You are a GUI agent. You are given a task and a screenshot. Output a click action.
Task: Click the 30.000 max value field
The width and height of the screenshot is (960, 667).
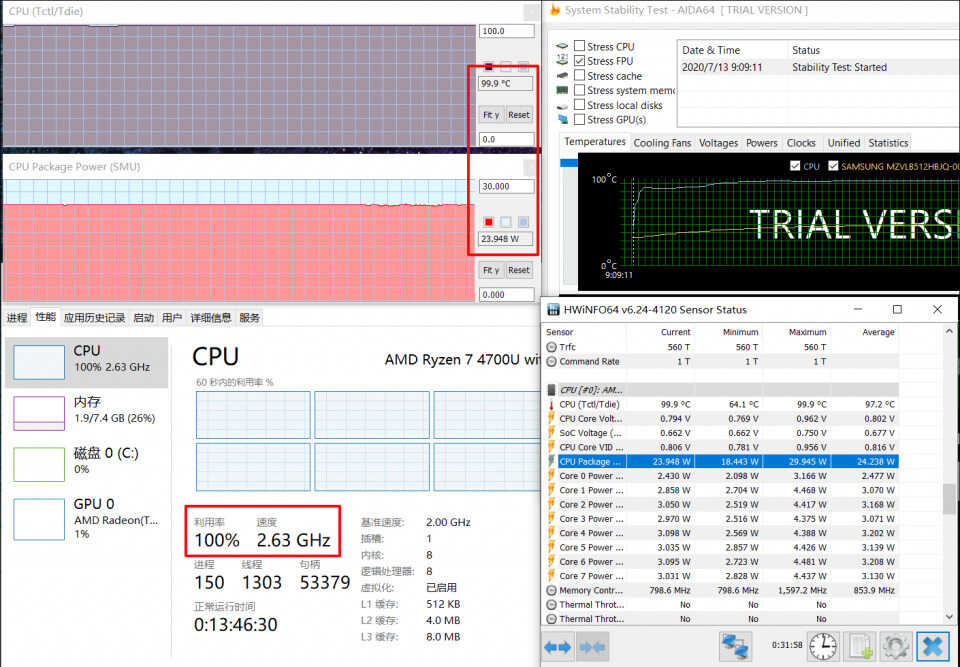[x=506, y=186]
